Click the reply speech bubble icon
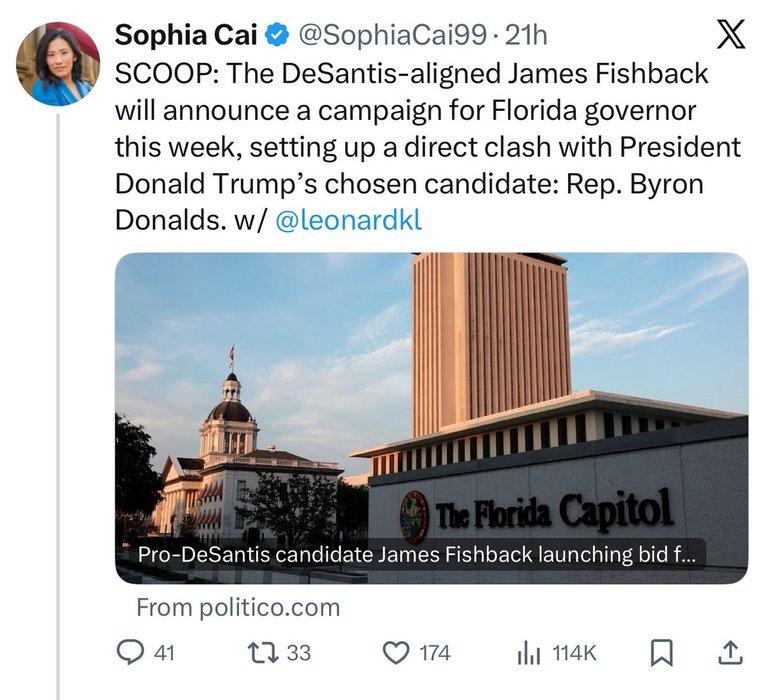The image size is (765, 700). 131,653
